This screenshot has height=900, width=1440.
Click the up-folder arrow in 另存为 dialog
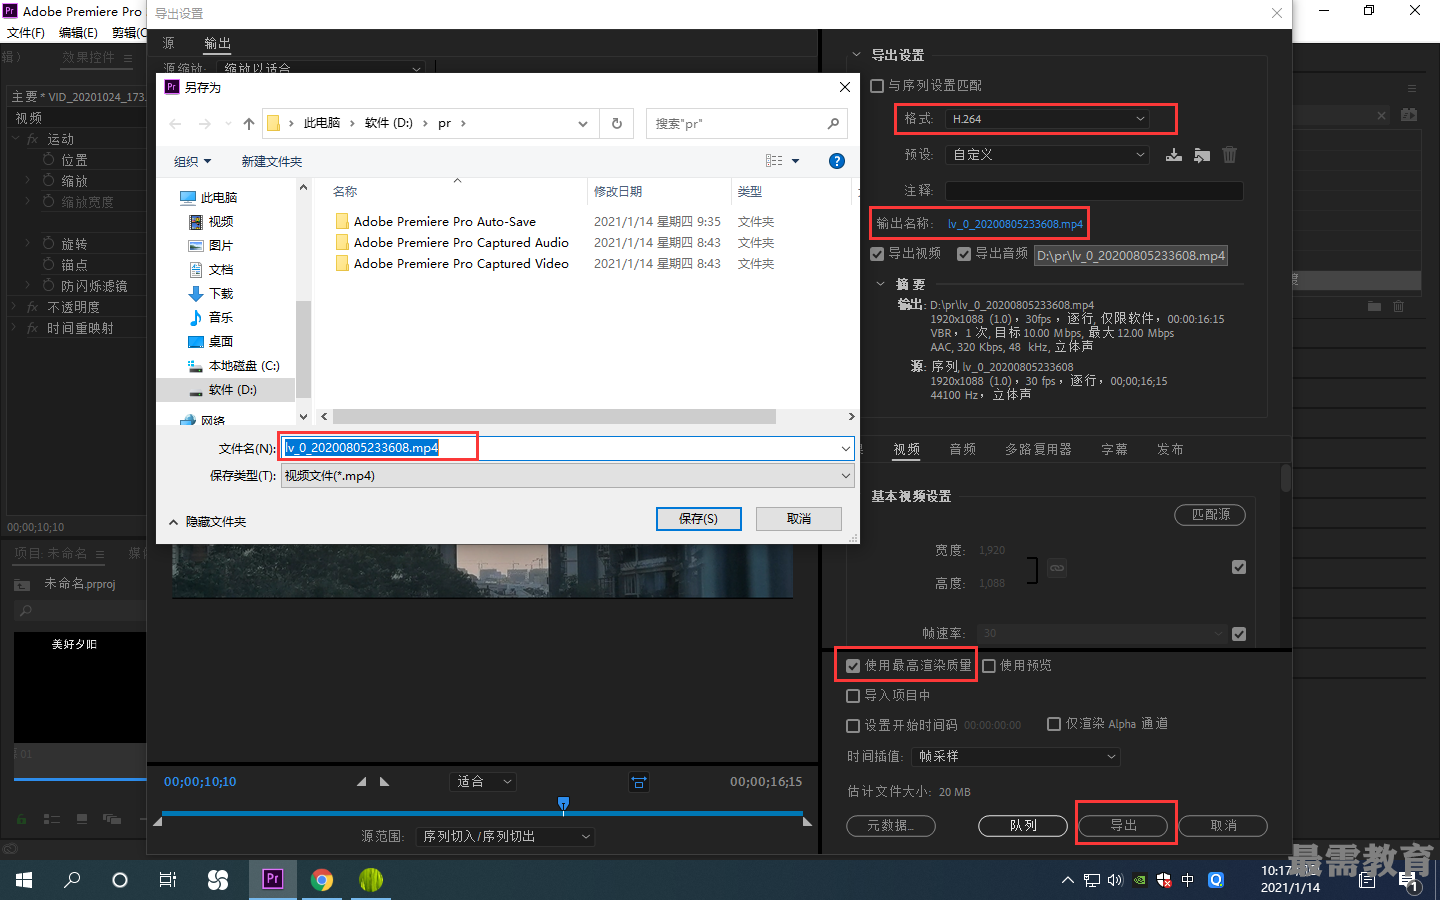(249, 124)
